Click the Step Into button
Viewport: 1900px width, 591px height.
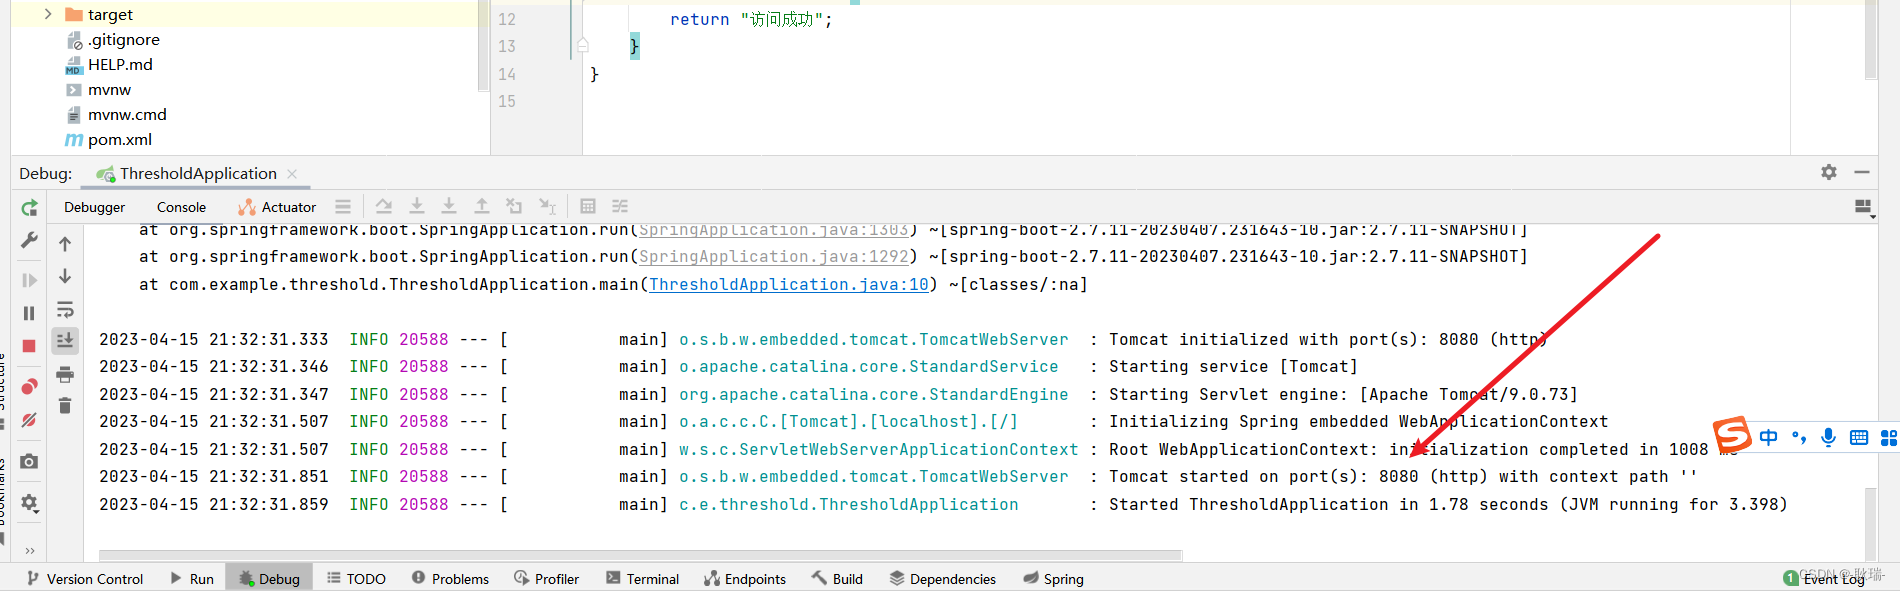click(449, 206)
